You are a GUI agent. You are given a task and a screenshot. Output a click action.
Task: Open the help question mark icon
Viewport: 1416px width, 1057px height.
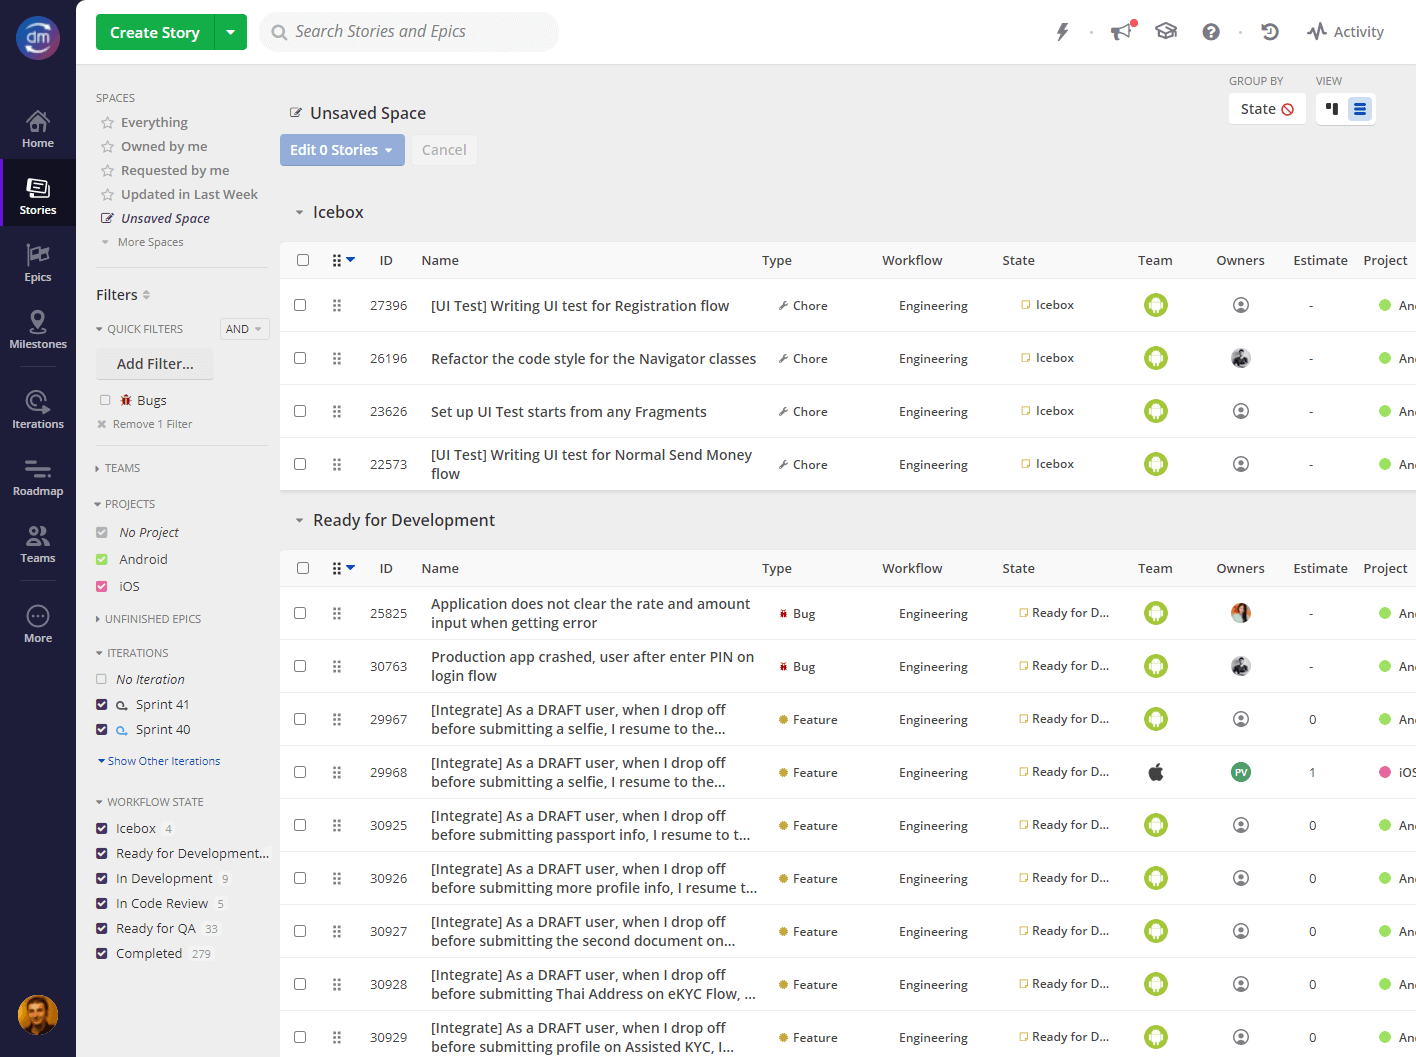[x=1211, y=32]
